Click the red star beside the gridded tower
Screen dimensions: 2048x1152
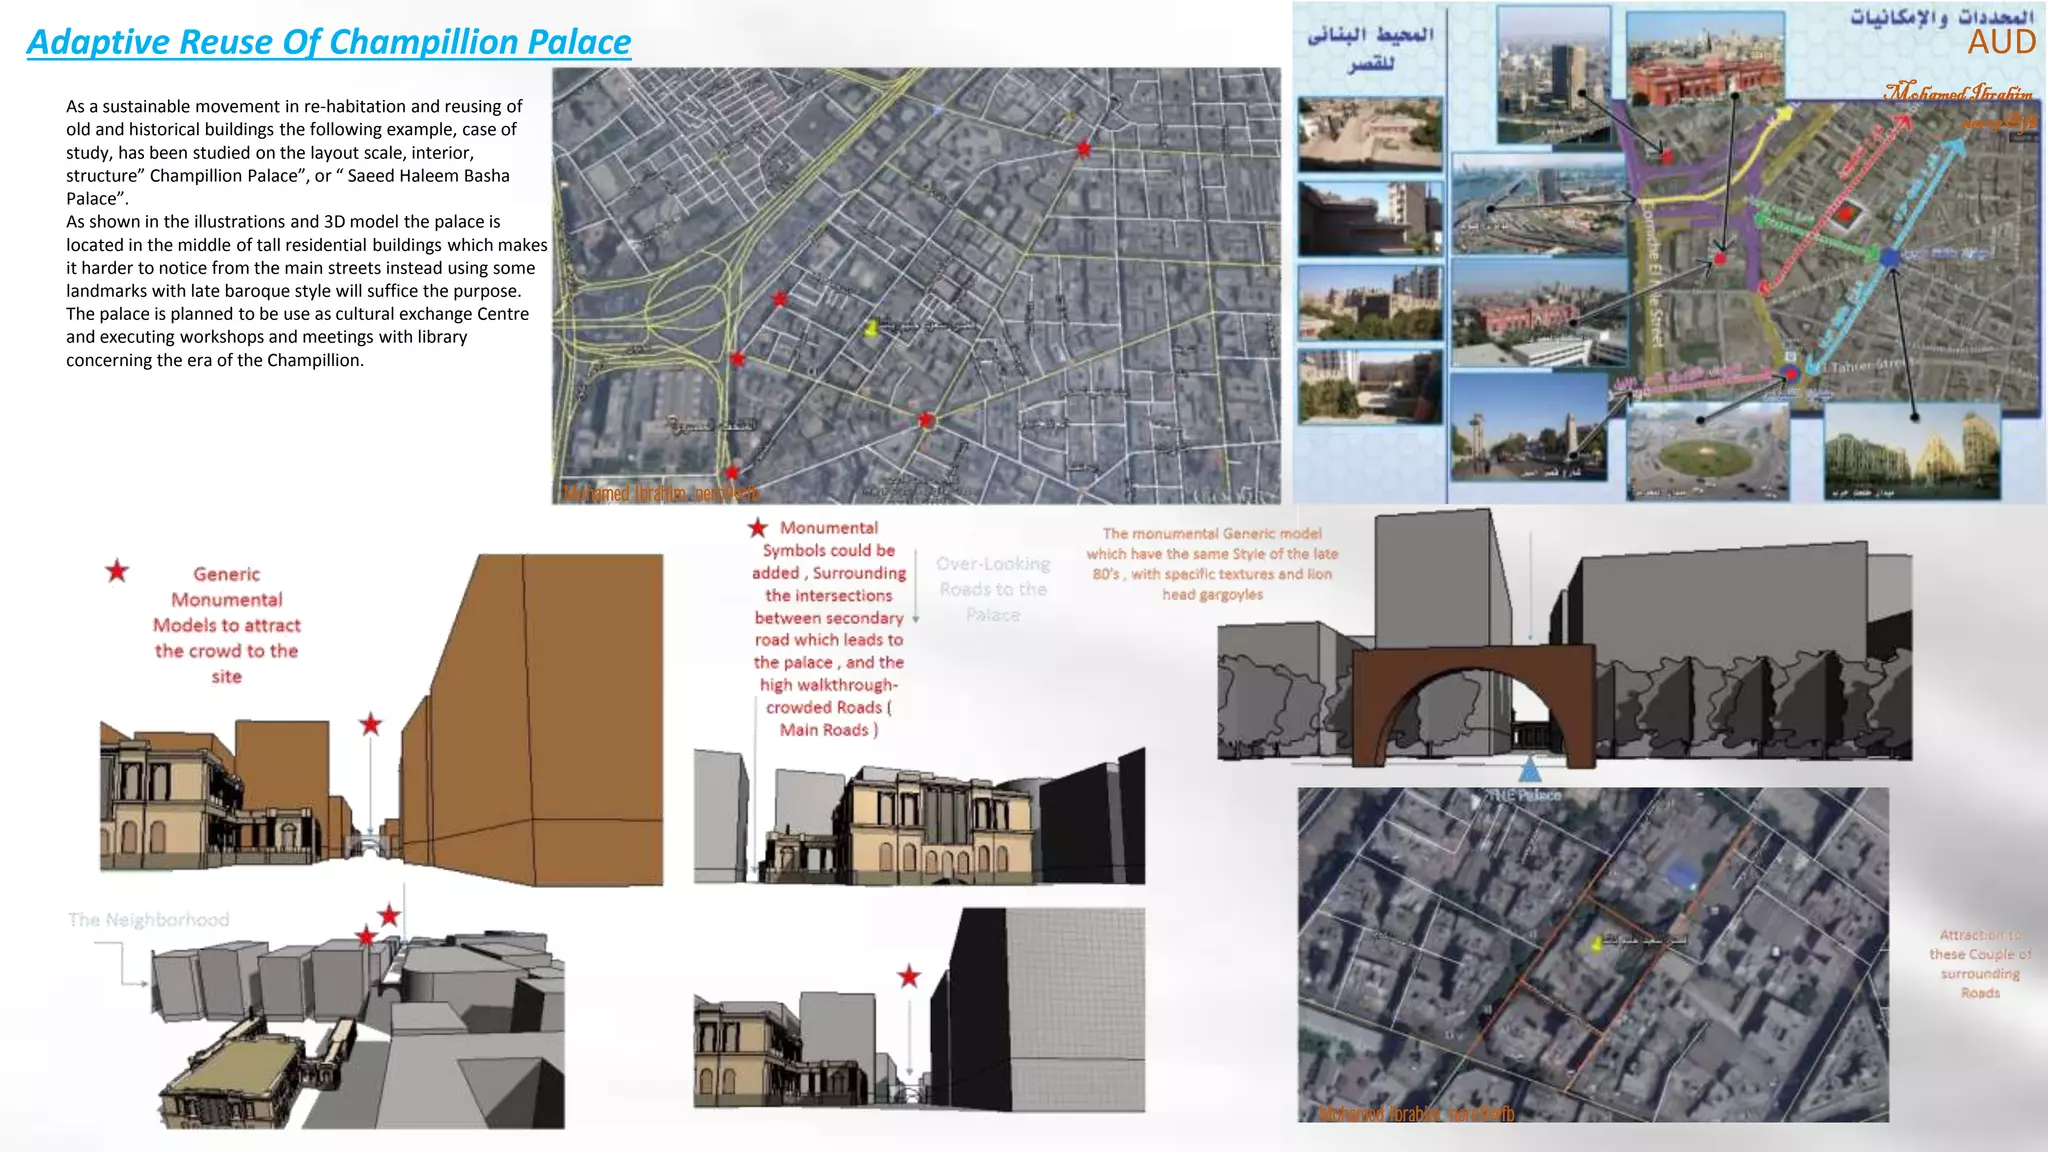[909, 976]
